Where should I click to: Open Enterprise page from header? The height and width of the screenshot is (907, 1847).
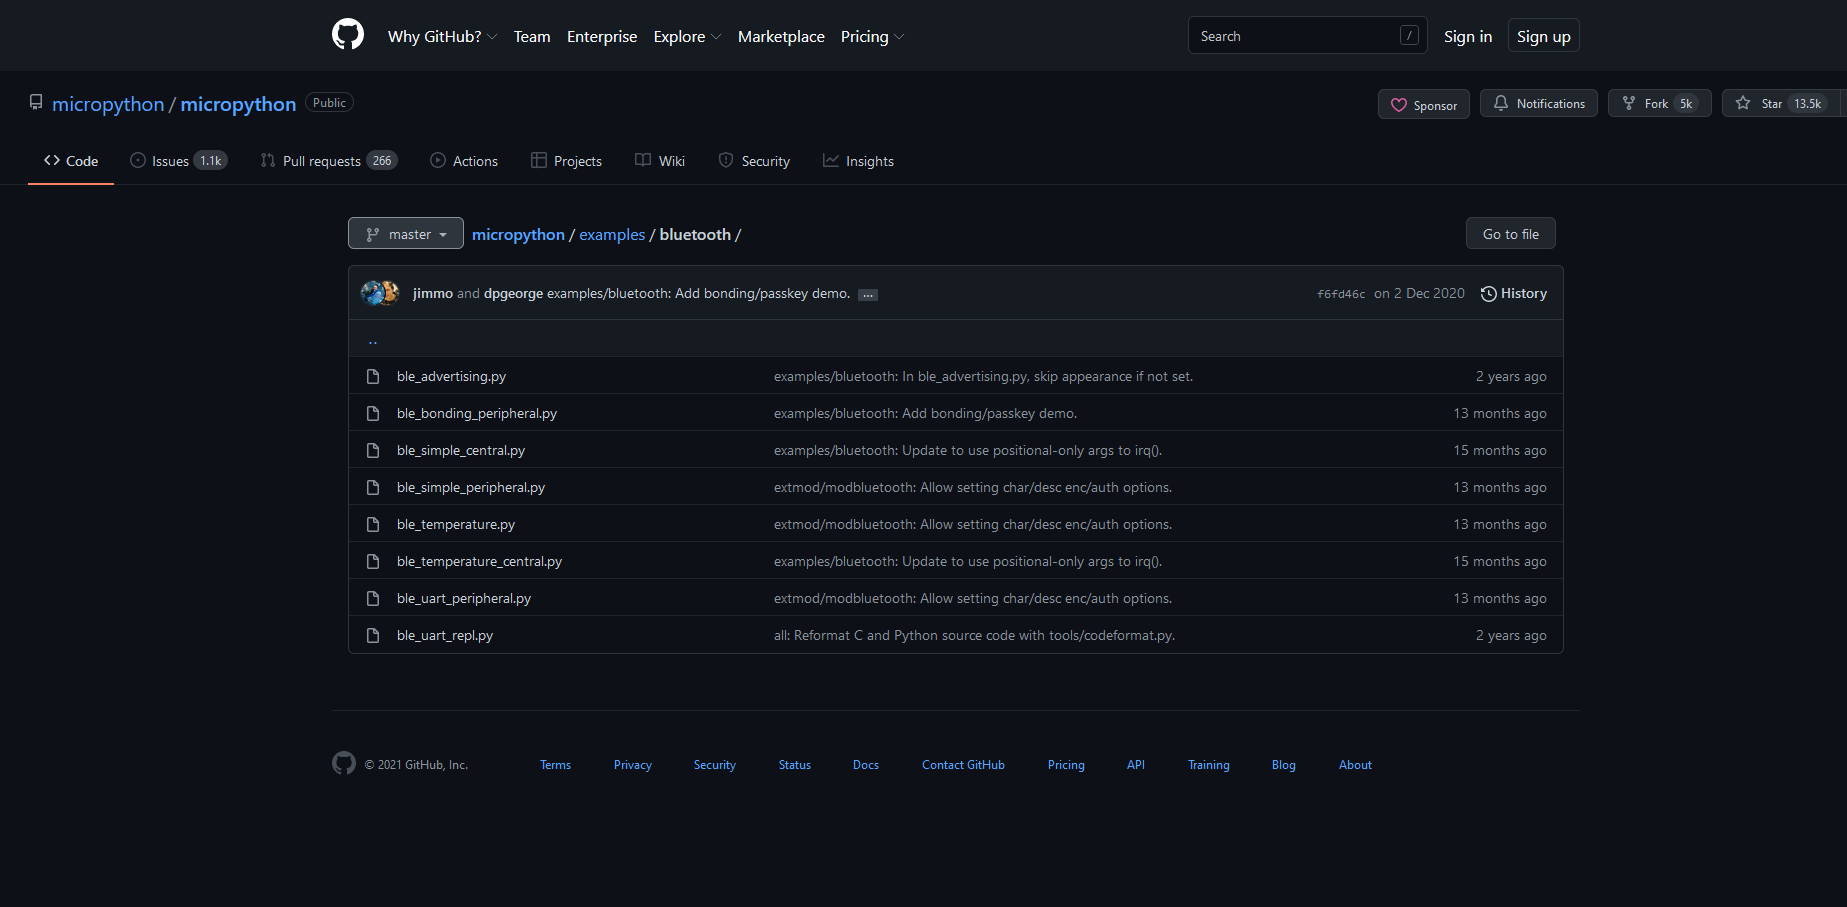(x=602, y=37)
